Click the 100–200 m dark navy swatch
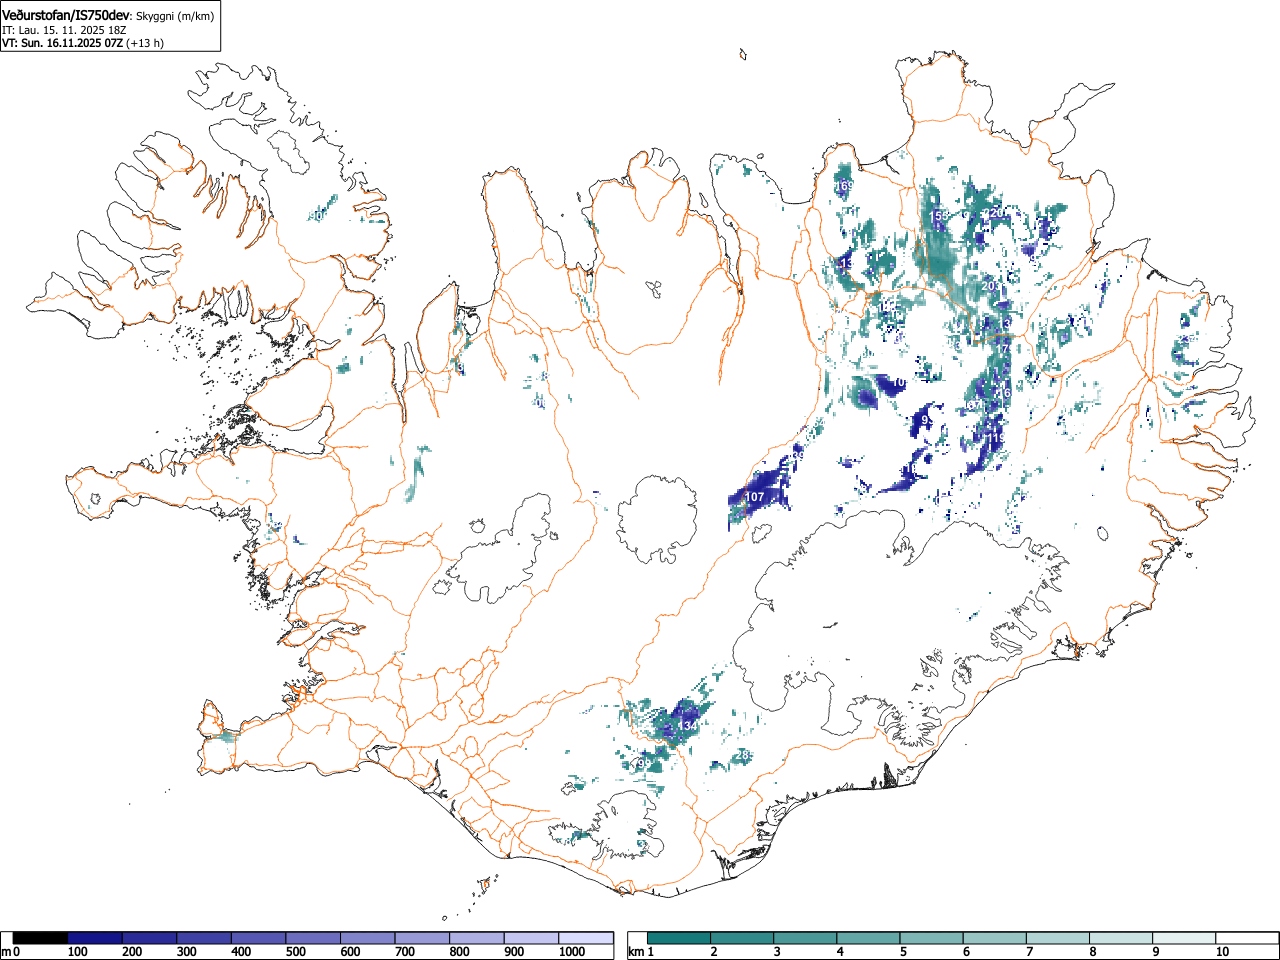Image resolution: width=1280 pixels, height=960 pixels. [x=95, y=938]
